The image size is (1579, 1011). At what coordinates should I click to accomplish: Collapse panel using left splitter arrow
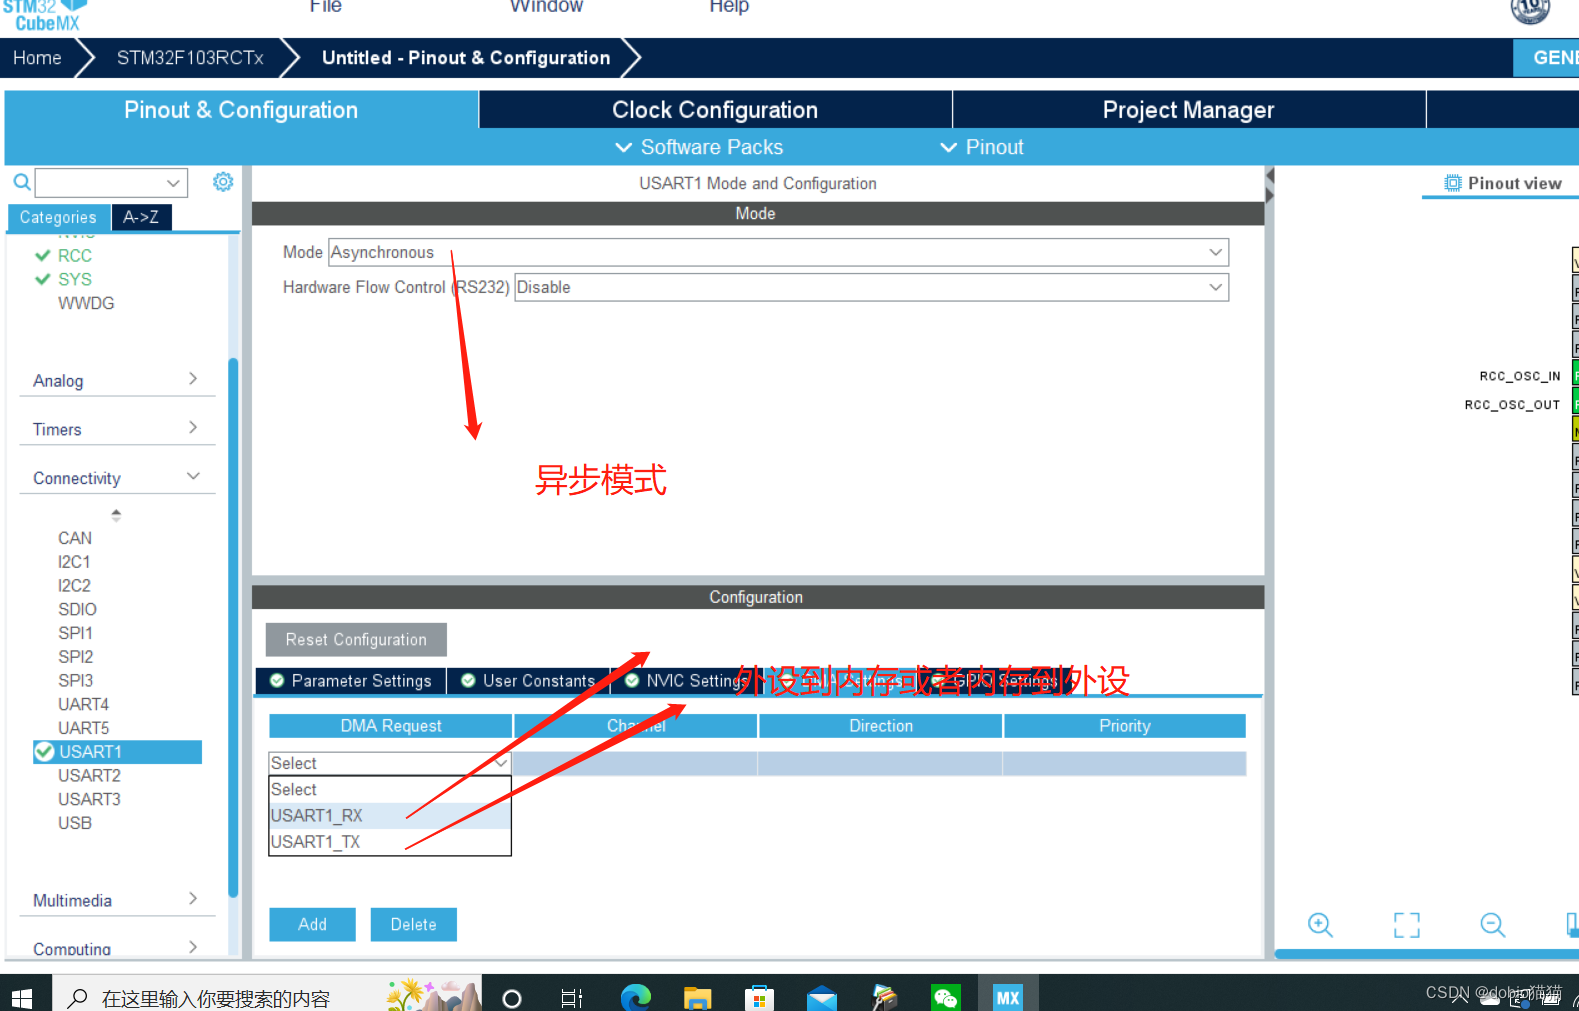(1270, 176)
